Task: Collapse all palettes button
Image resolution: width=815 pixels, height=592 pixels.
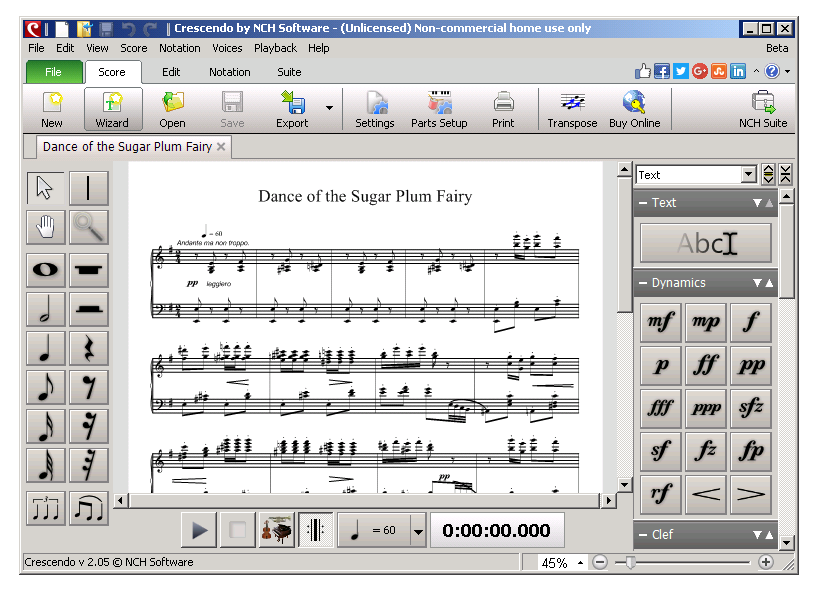Action: [x=785, y=174]
